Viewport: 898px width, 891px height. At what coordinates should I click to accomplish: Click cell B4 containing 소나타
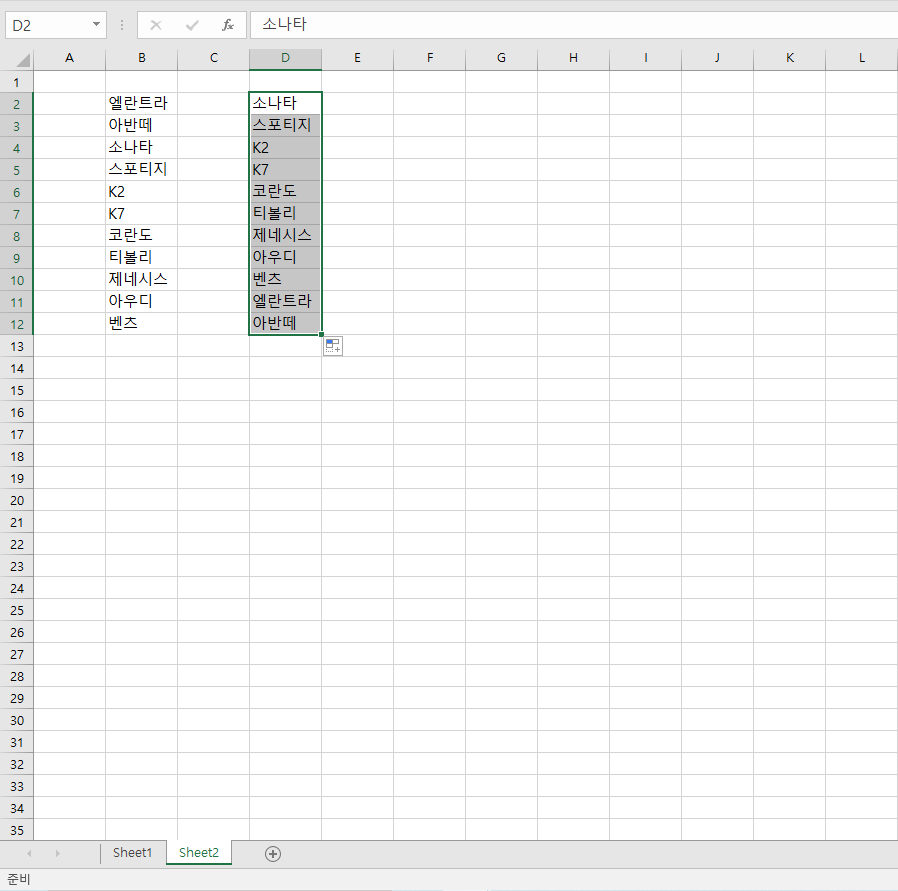[141, 148]
